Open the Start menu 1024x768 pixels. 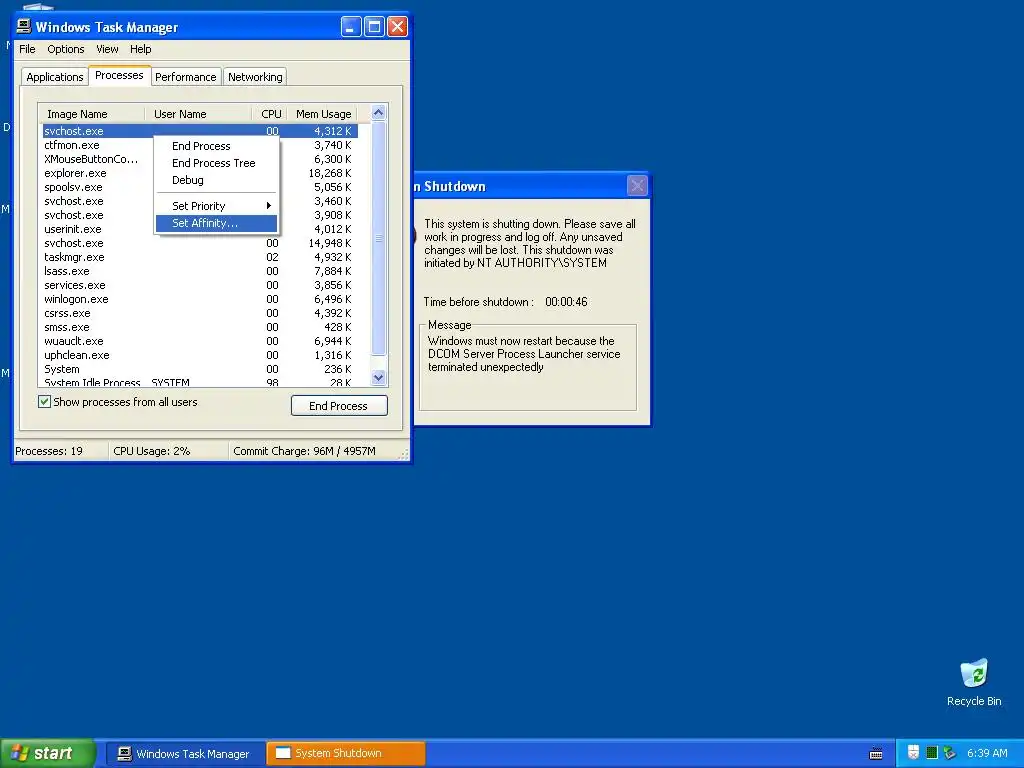tap(48, 753)
